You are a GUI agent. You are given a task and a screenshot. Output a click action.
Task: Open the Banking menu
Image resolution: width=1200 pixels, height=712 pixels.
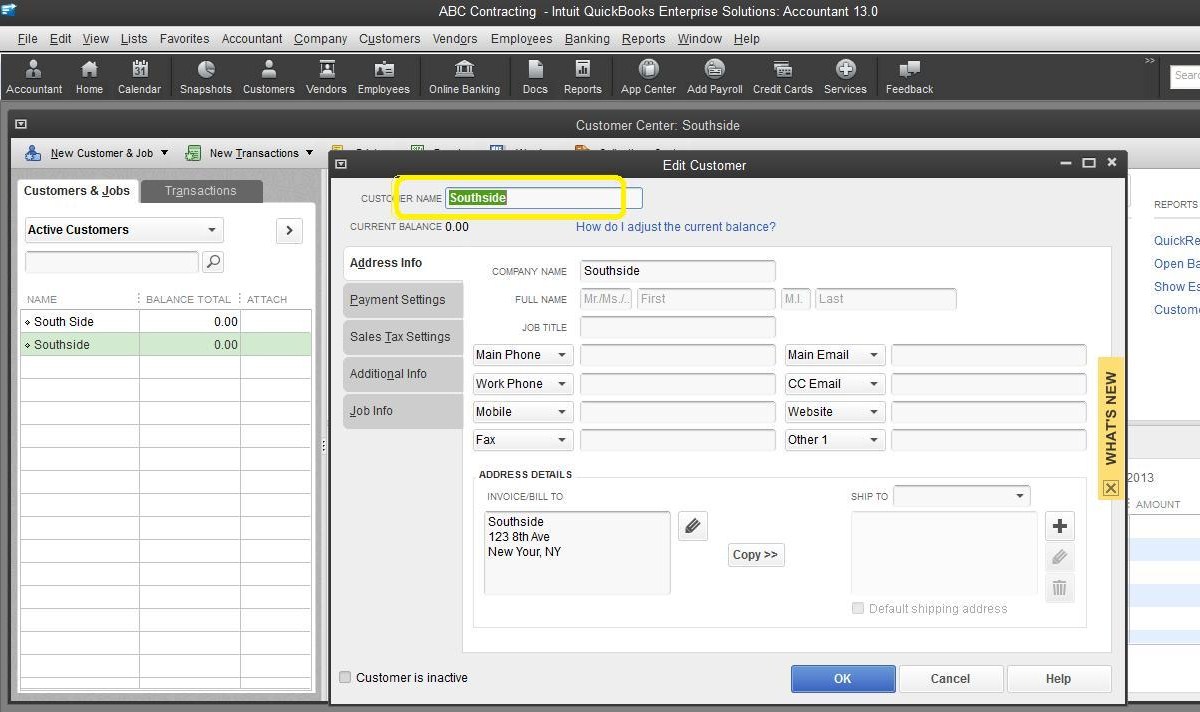tap(587, 38)
